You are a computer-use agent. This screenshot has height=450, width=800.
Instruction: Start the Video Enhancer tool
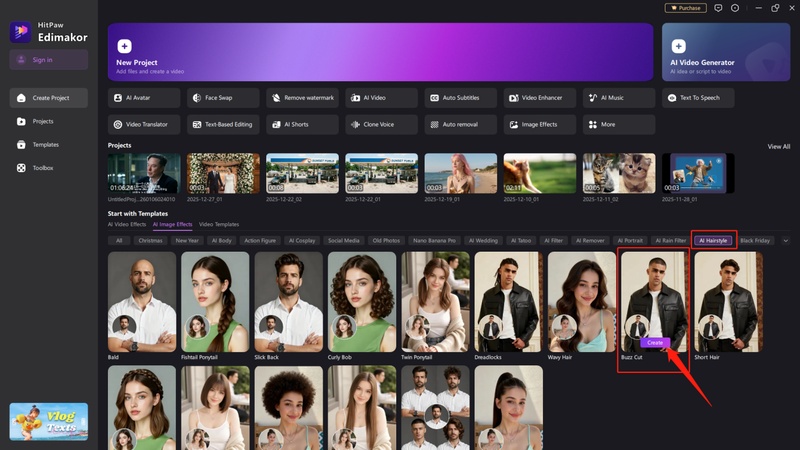pos(540,98)
